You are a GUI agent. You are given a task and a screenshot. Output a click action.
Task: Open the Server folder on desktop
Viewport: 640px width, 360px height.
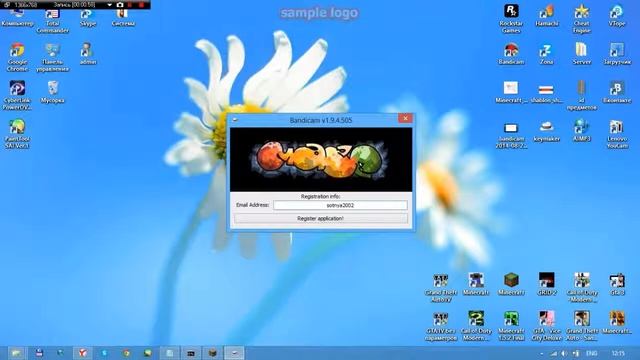coord(582,54)
